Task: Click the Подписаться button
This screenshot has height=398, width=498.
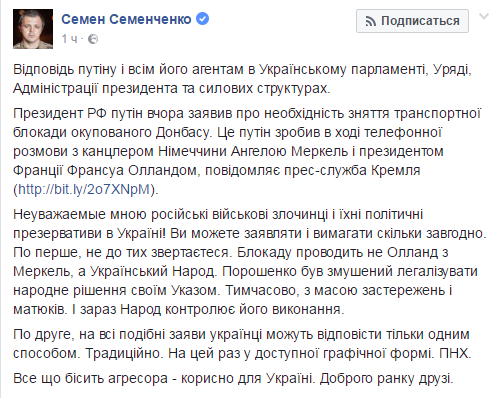Action: coord(412,21)
